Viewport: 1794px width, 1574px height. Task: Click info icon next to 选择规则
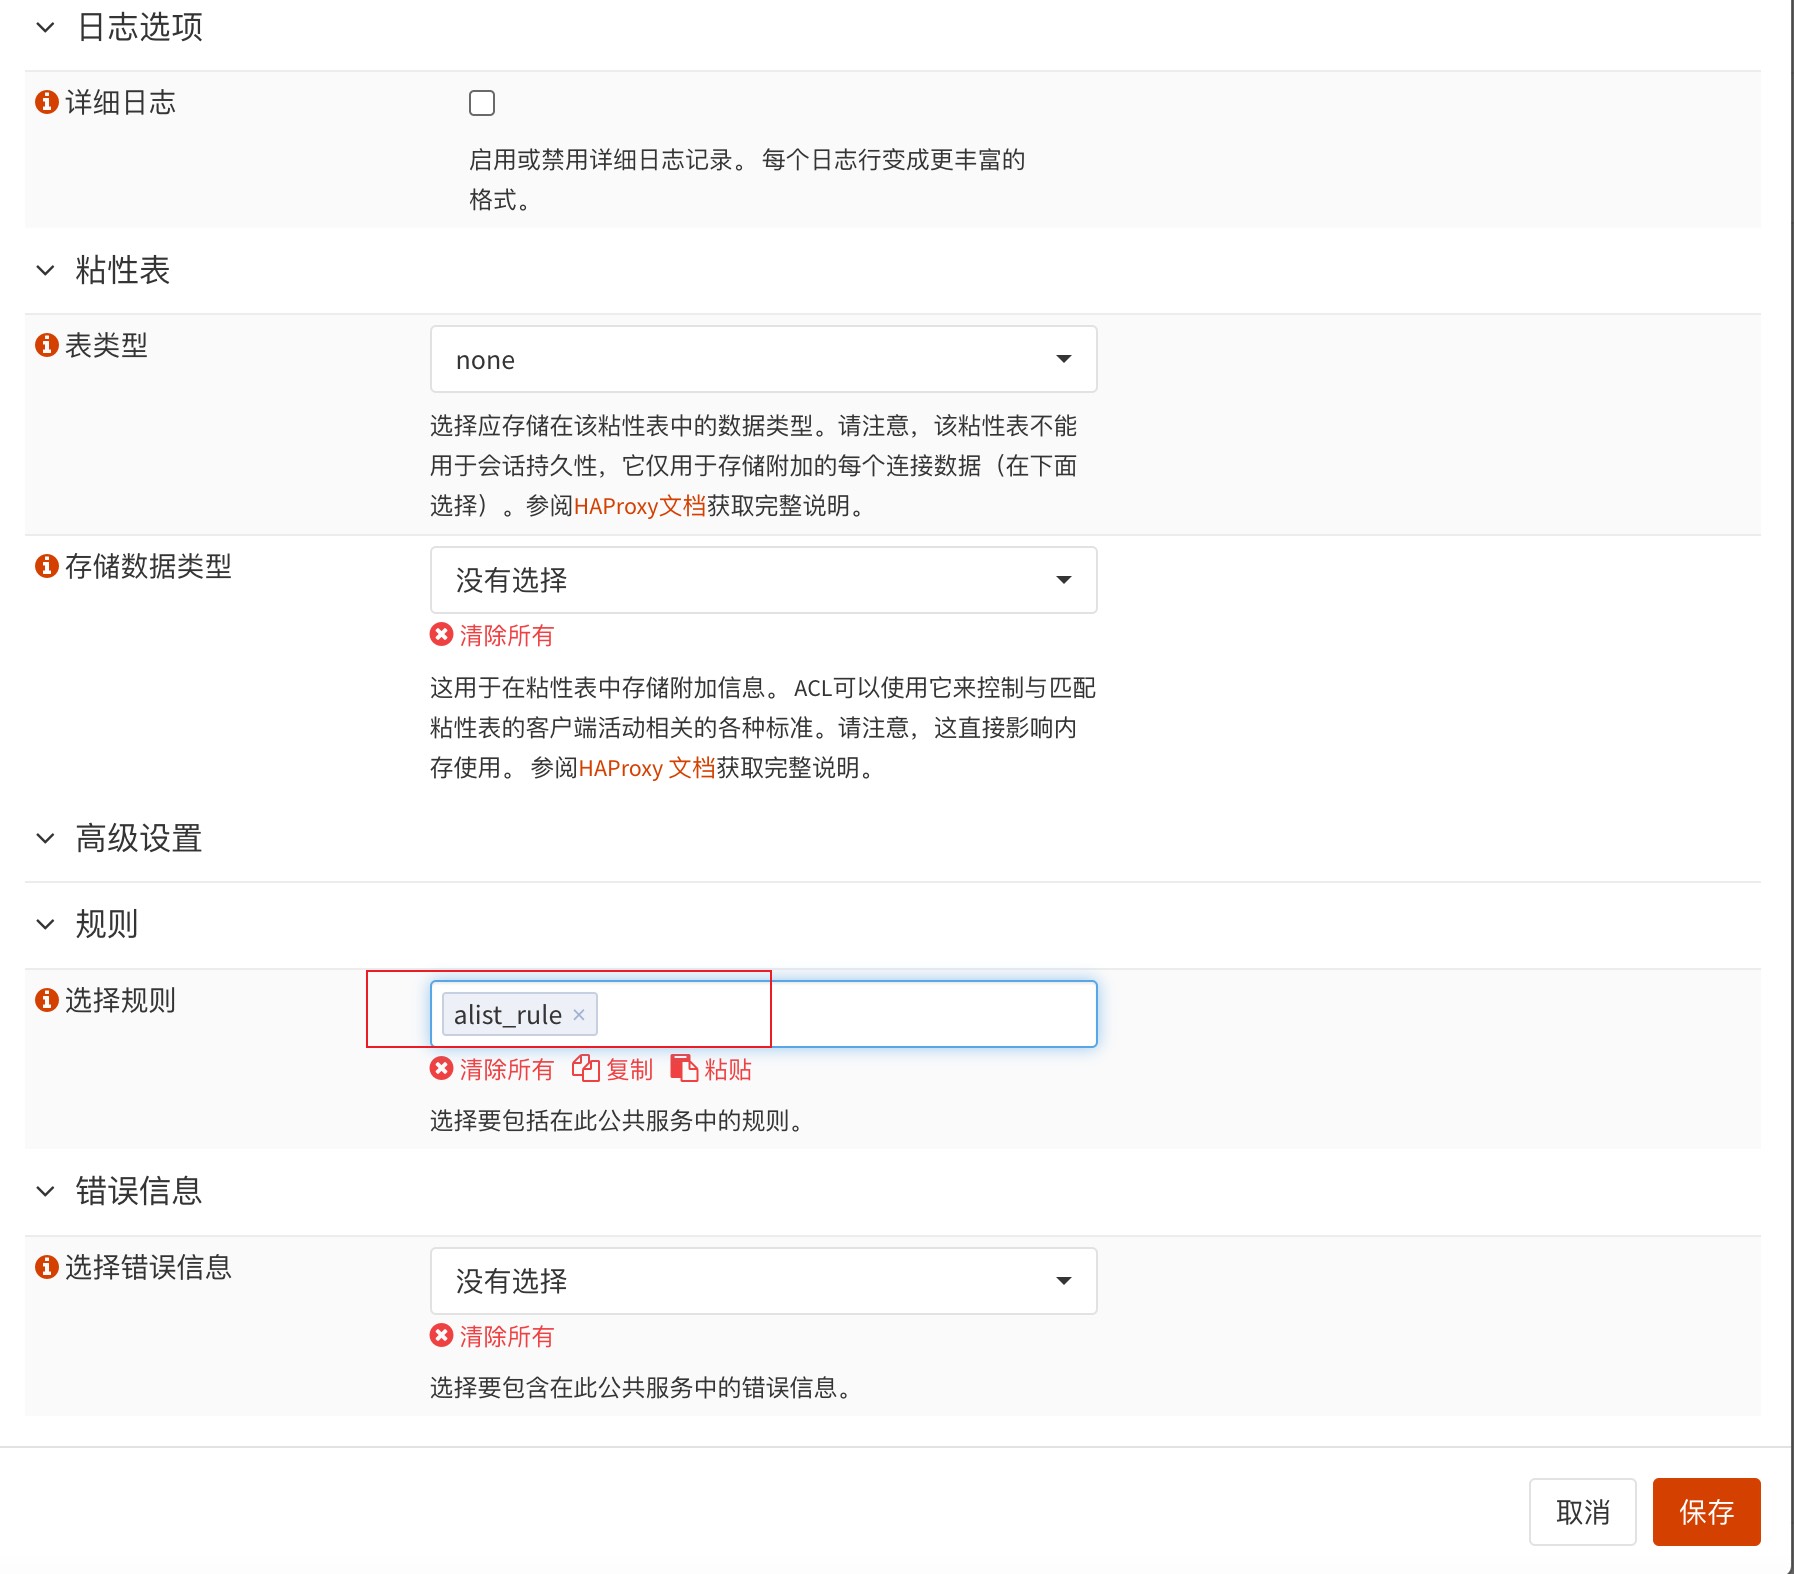pos(46,1000)
